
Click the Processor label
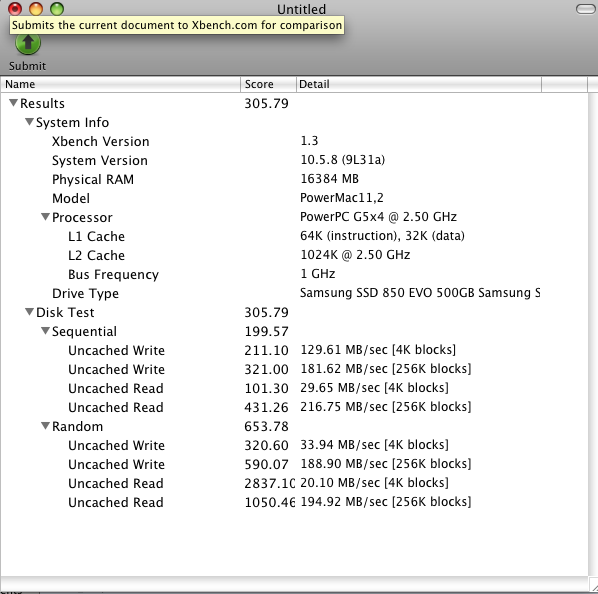pos(82,217)
